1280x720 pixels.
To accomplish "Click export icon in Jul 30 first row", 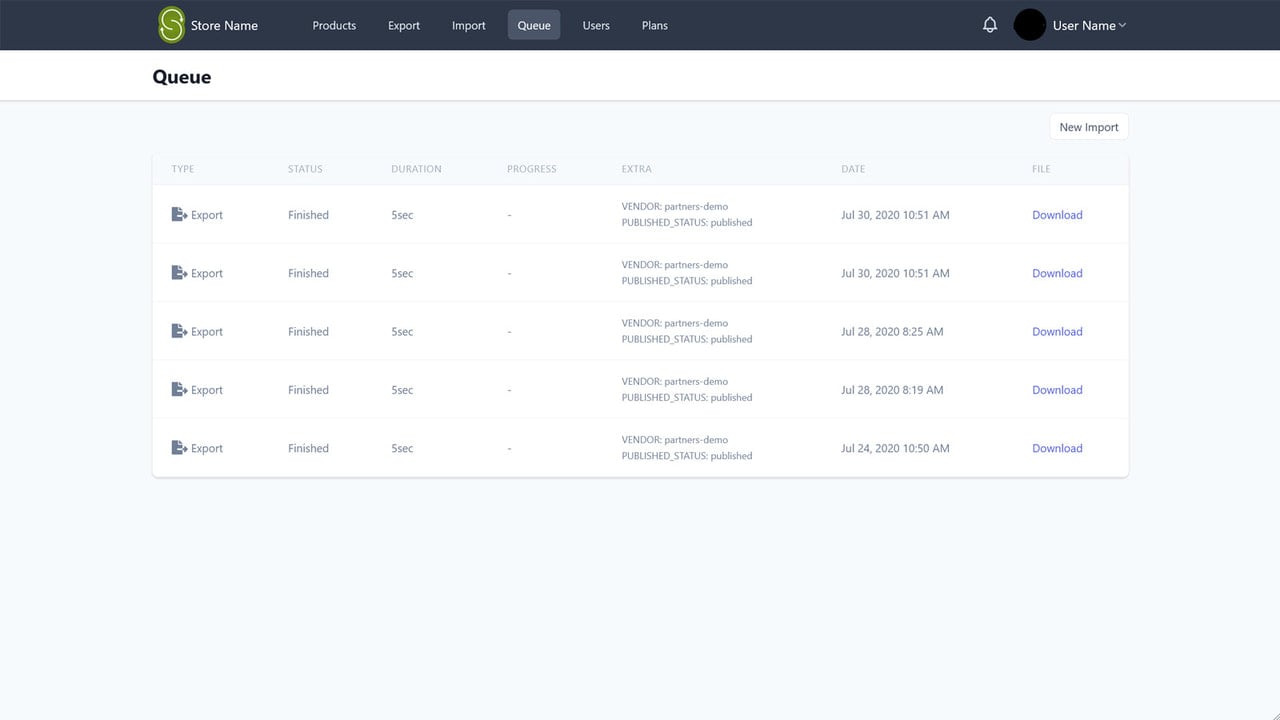I will click(179, 215).
